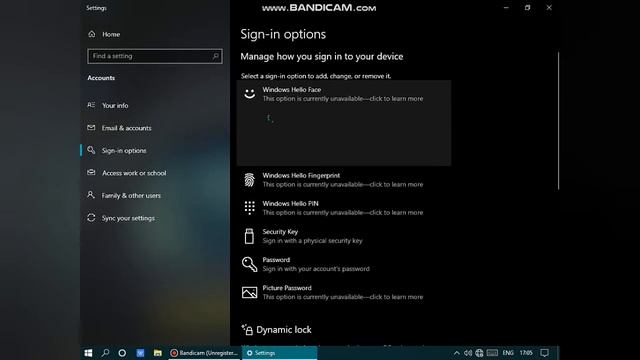Click the Dynamic lock icon

point(247,329)
